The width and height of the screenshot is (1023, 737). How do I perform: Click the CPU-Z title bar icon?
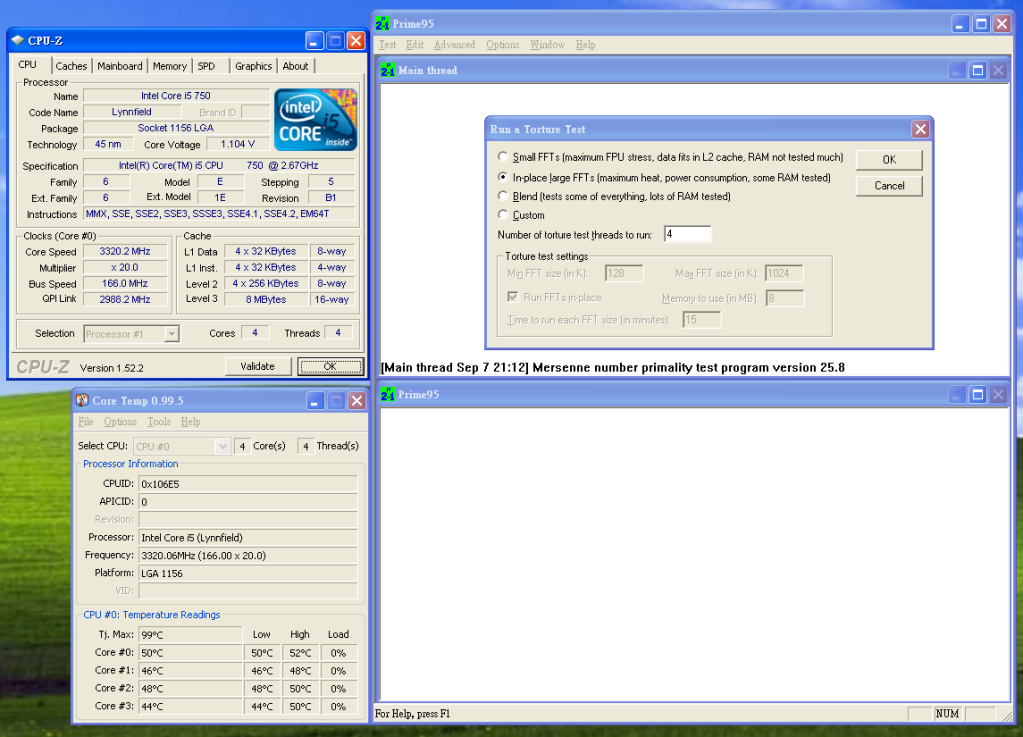click(x=18, y=40)
